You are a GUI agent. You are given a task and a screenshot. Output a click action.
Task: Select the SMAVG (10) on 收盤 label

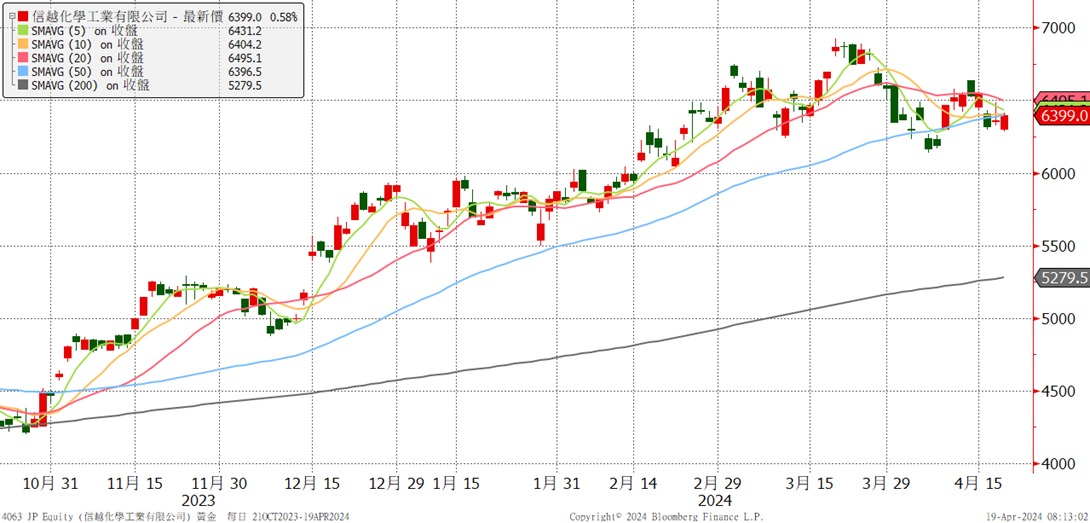(x=88, y=45)
